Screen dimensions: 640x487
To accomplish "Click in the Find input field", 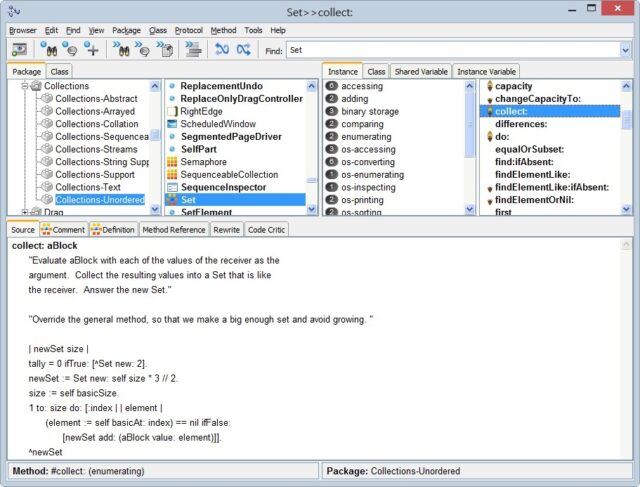I will [450, 49].
